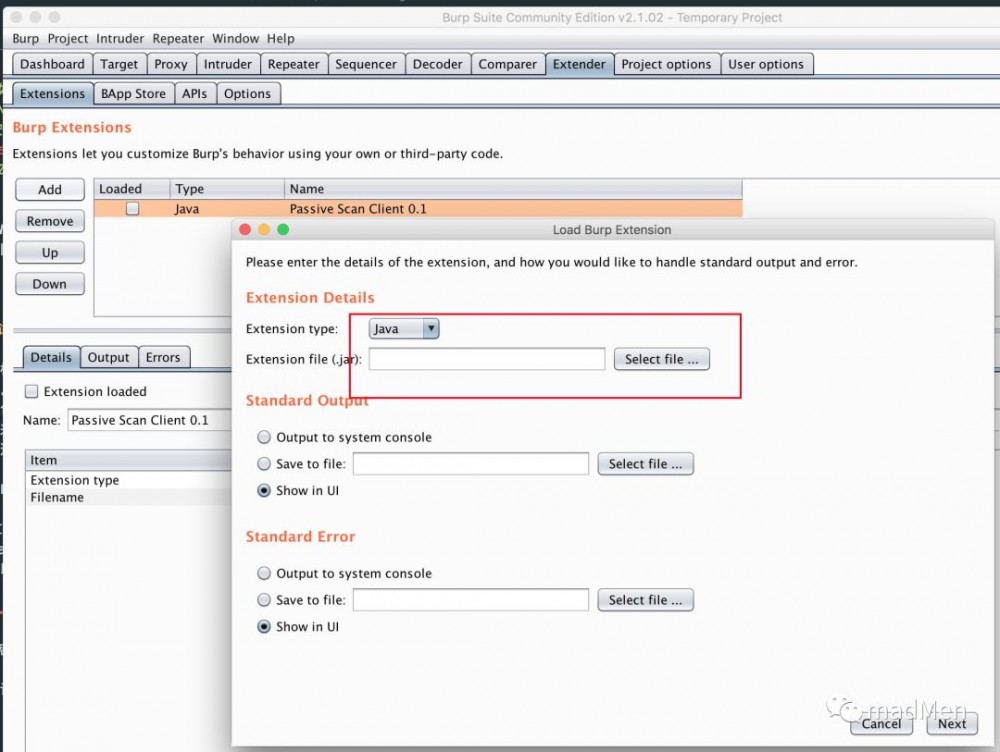Switch to the Comparer tab
The width and height of the screenshot is (1000, 752).
pos(508,64)
